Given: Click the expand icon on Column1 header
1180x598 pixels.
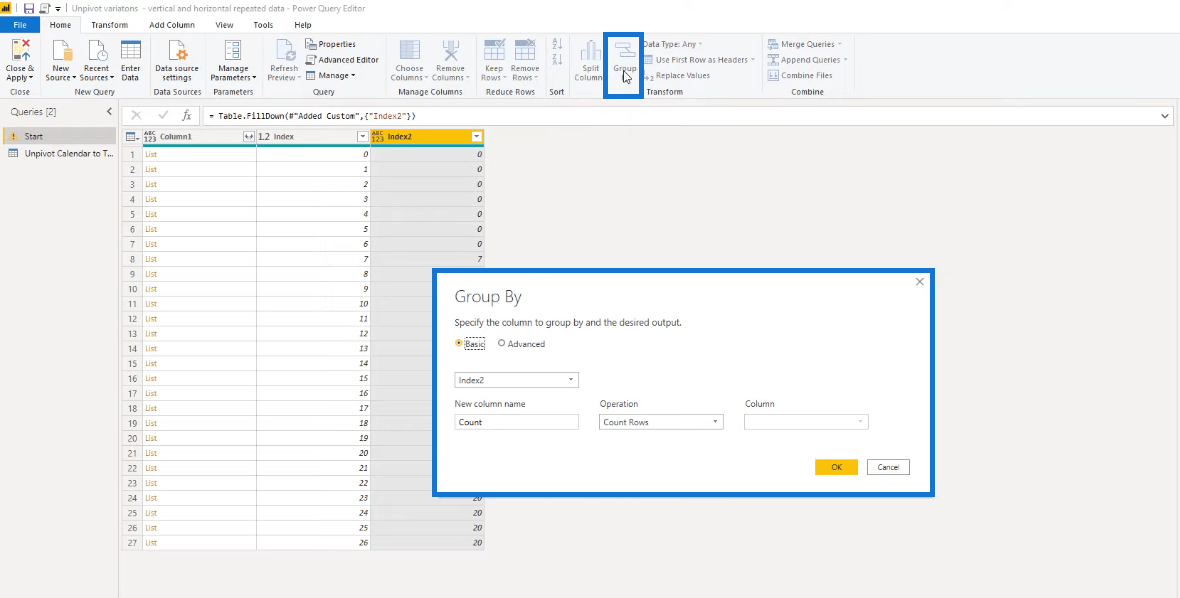Looking at the screenshot, I should pos(248,137).
